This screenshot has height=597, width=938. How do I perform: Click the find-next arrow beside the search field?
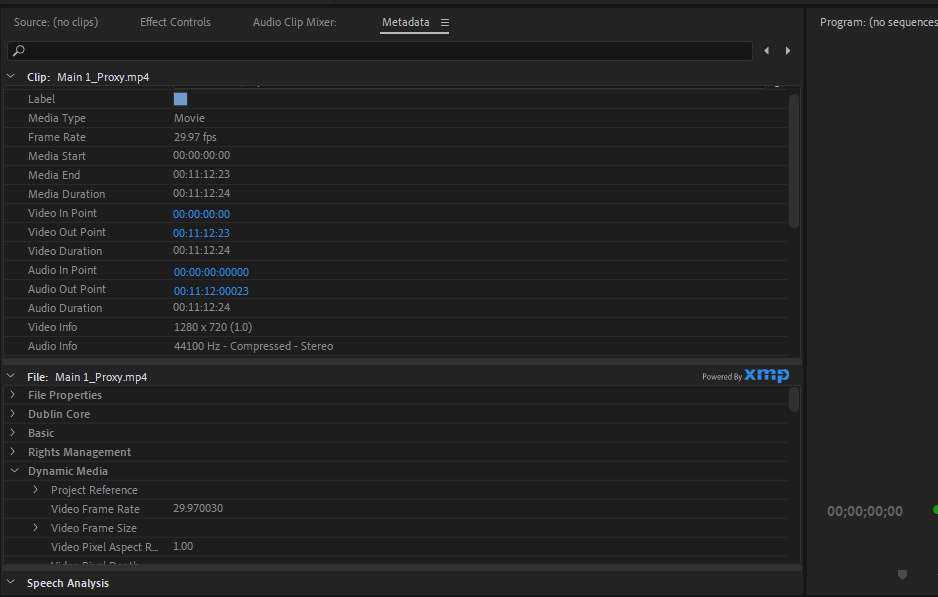point(786,50)
